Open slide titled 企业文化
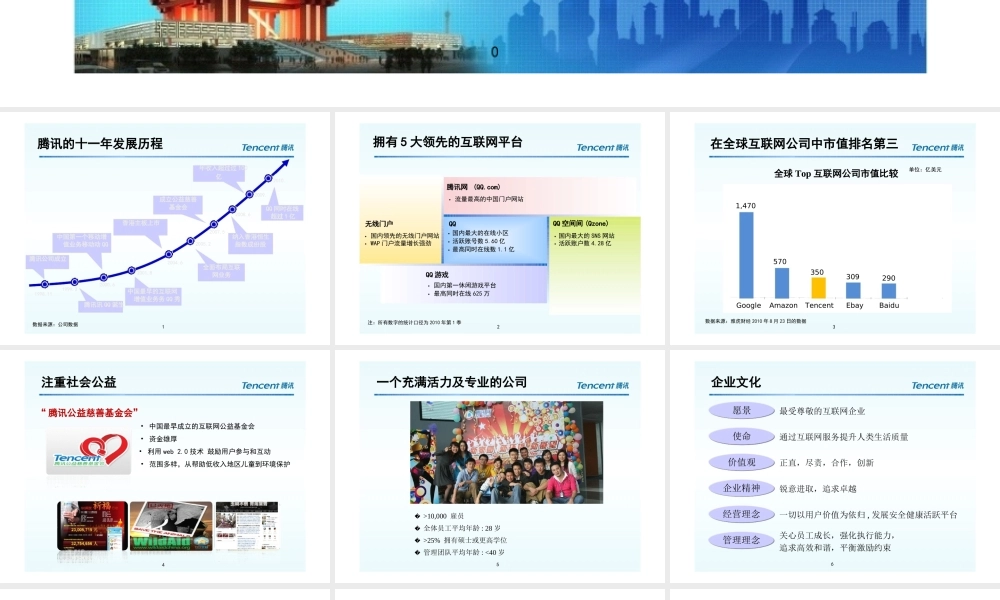The width and height of the screenshot is (1000, 600). coord(835,466)
